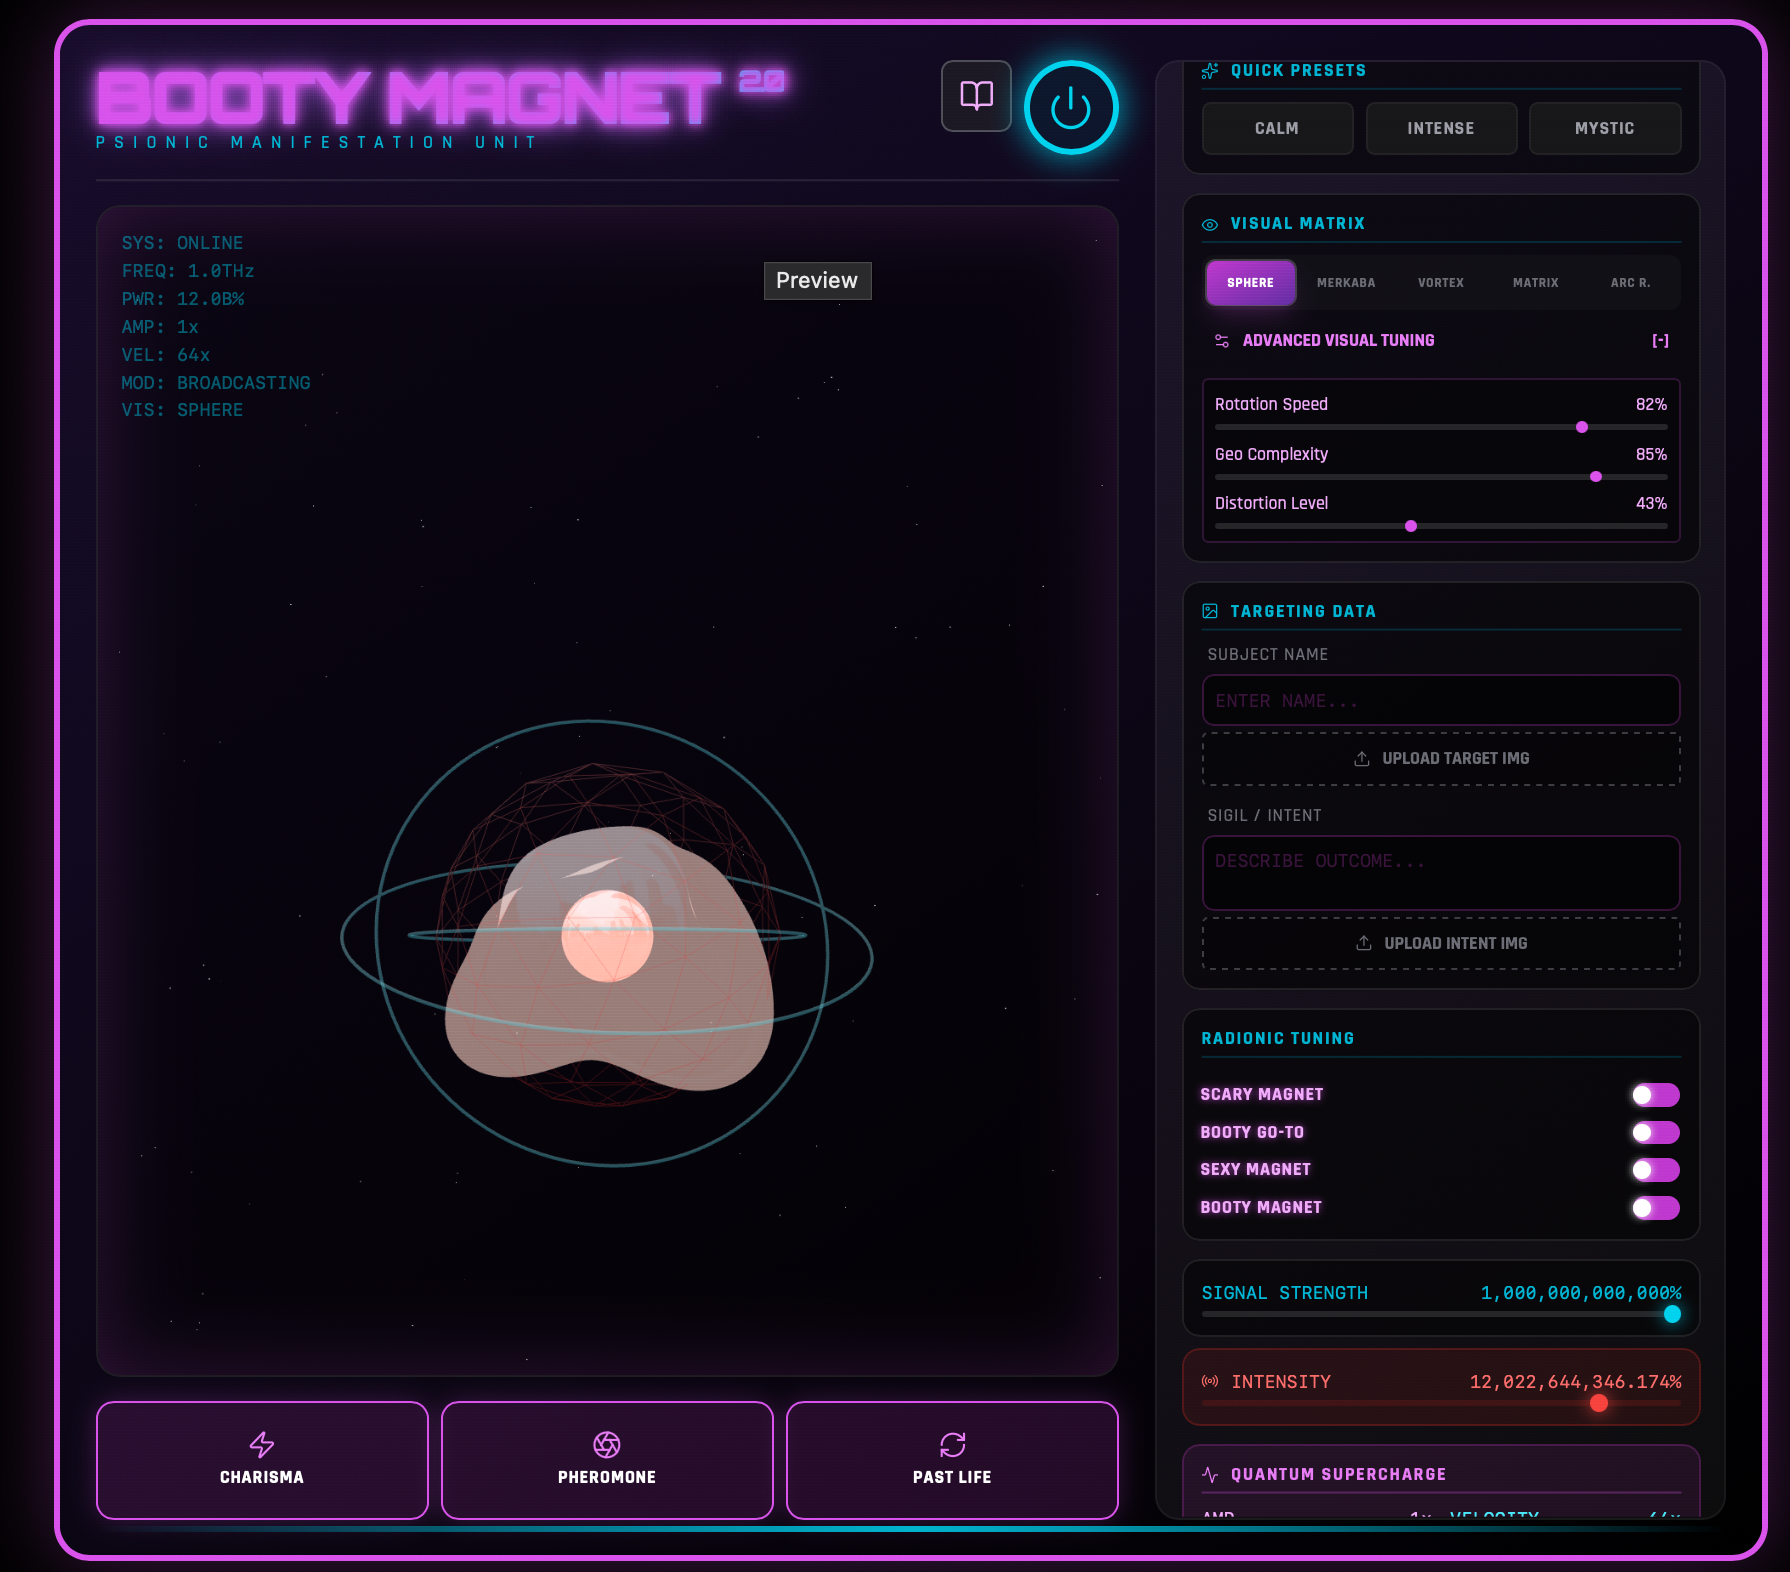1790x1572 pixels.
Task: Toggle the Booty Go-To switch
Action: click(x=1655, y=1132)
